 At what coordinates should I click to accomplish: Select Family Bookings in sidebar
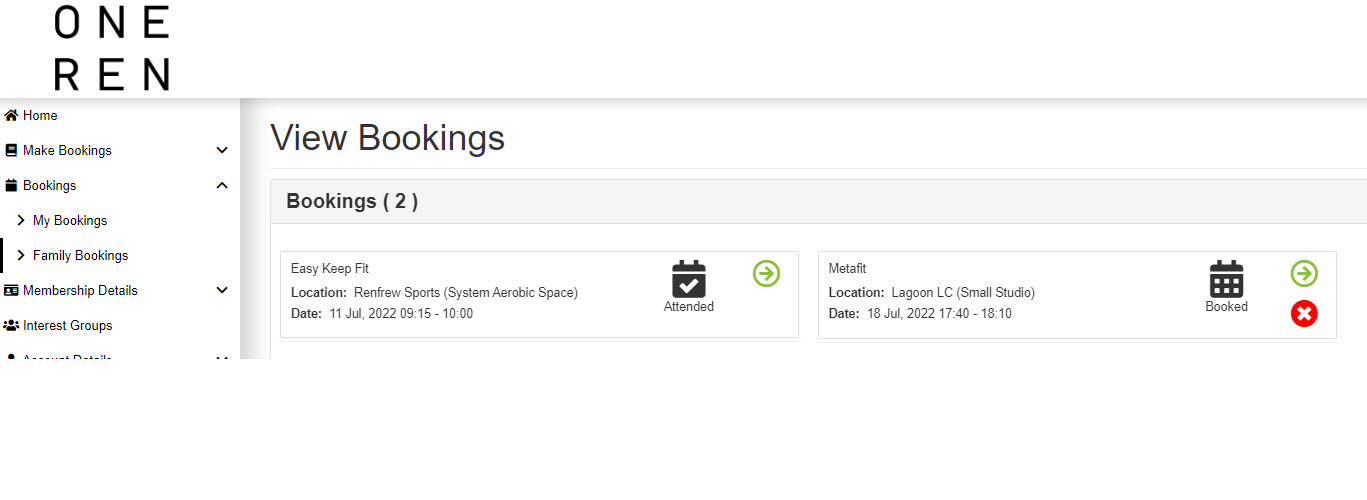[80, 256]
